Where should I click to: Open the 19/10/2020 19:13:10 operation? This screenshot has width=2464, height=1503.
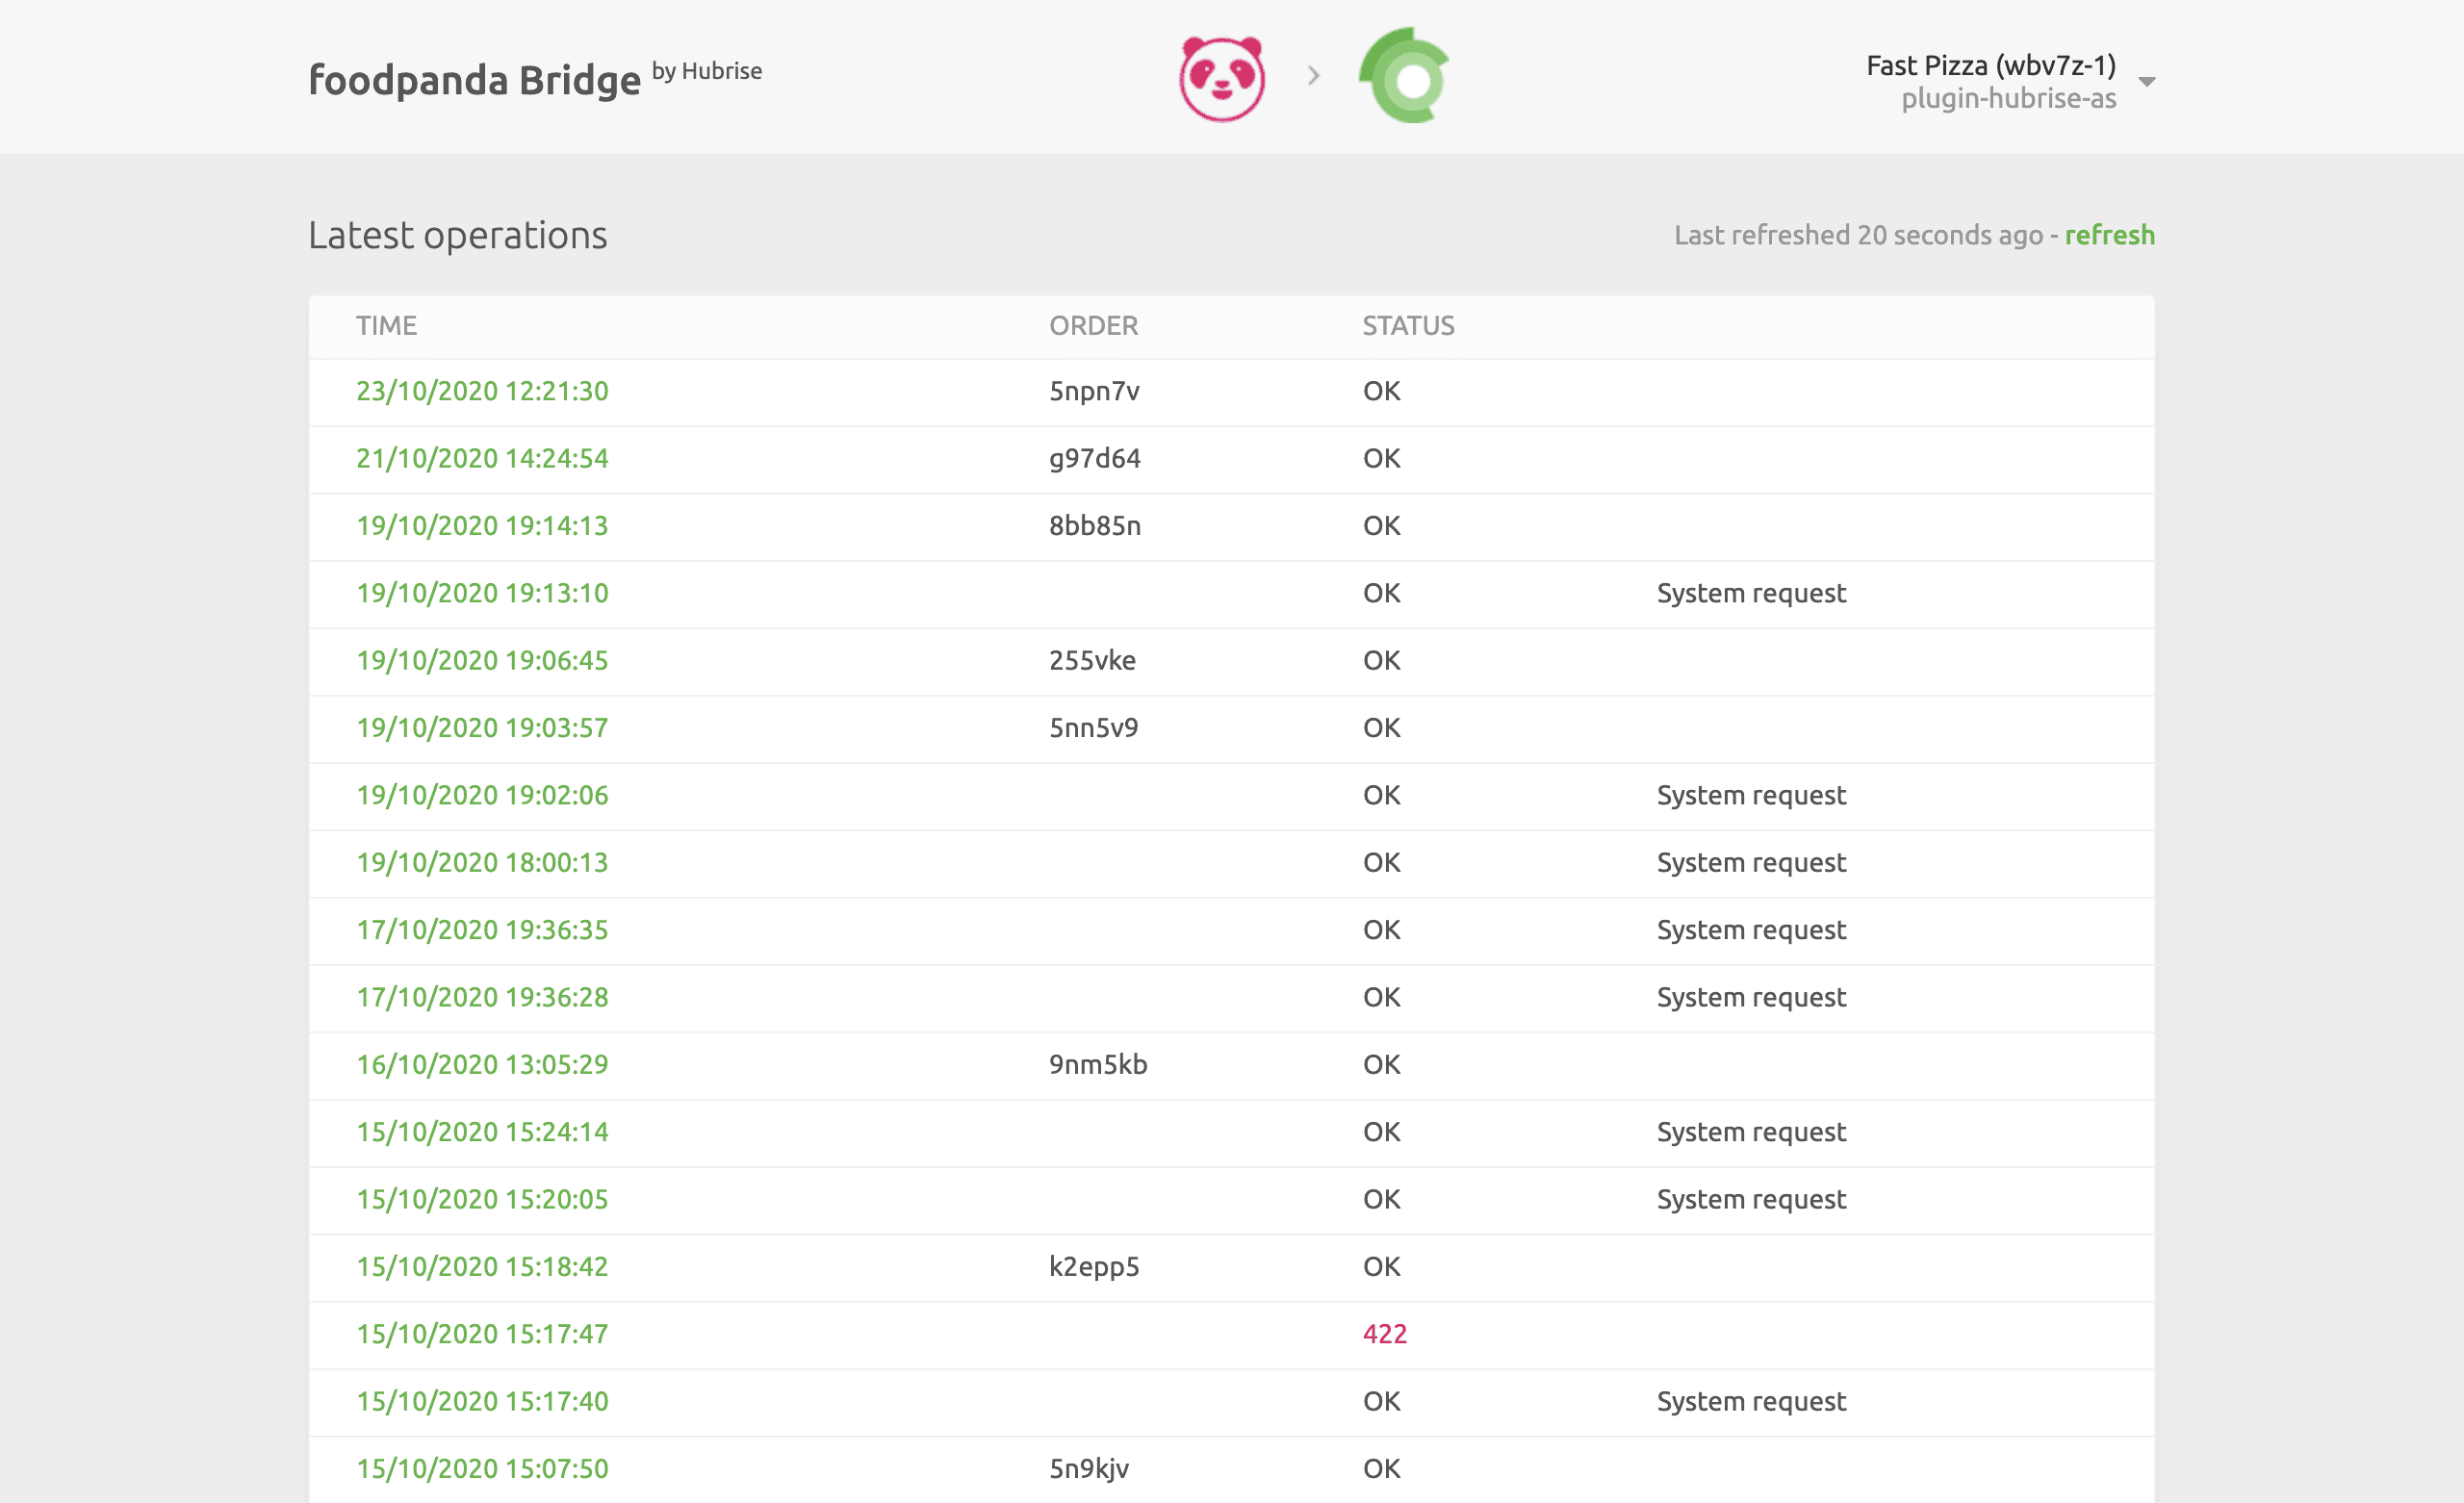coord(482,593)
